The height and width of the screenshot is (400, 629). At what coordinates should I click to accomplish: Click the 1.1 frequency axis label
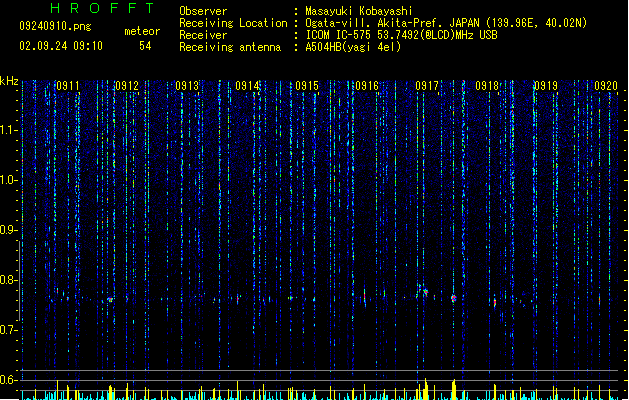pyautogui.click(x=8, y=130)
